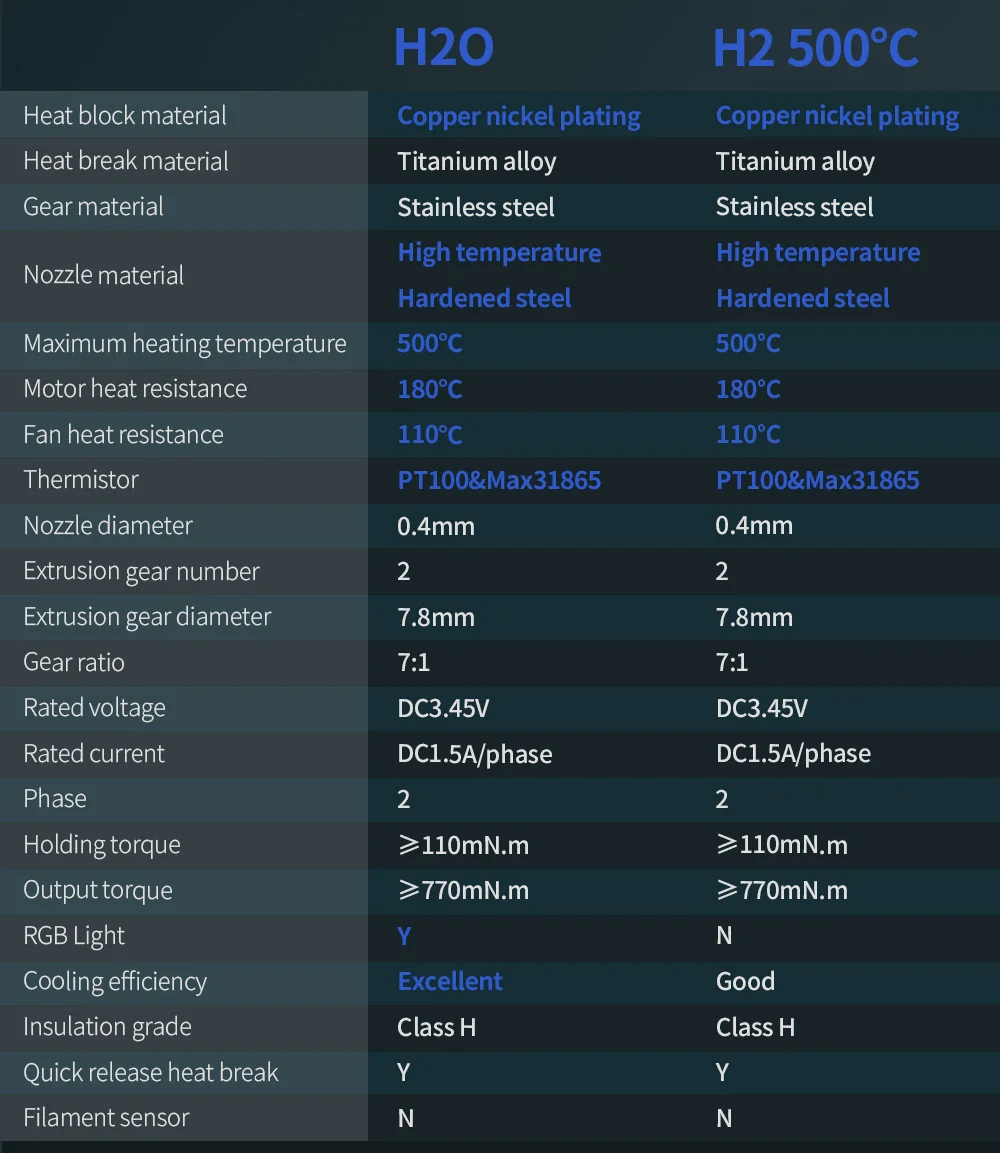Click the Good cooling efficiency value
The height and width of the screenshot is (1153, 1000).
(x=746, y=981)
